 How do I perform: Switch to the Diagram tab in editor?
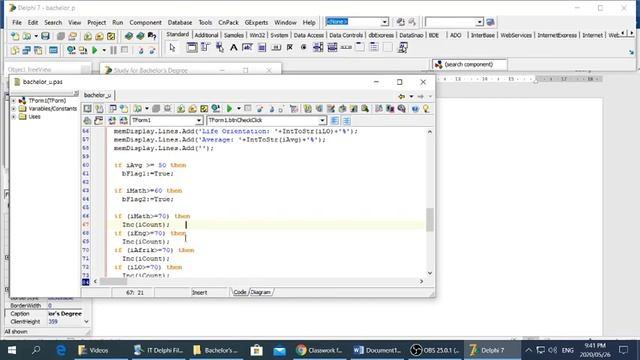[260, 292]
